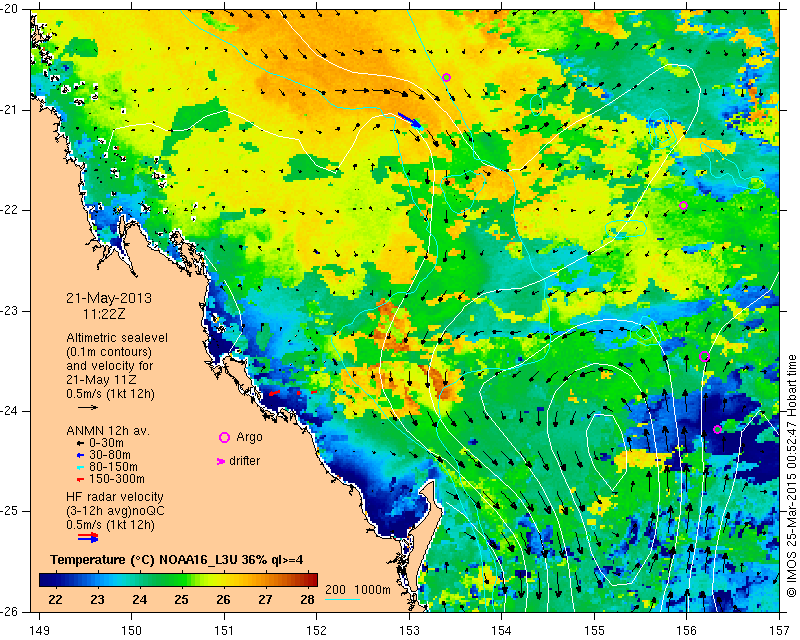This screenshot has height=640, width=800.
Task: Click the '21-May-2013' date label
Action: (x=109, y=298)
